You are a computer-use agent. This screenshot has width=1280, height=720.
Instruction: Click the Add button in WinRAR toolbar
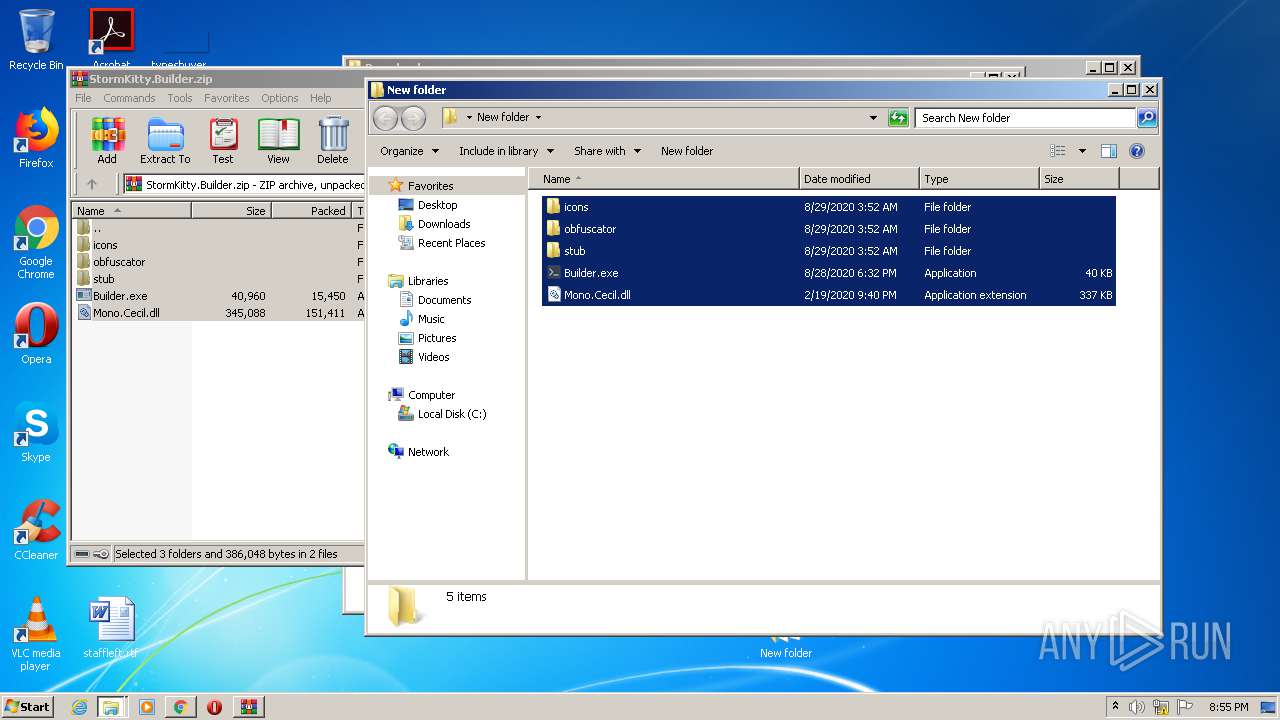[107, 140]
